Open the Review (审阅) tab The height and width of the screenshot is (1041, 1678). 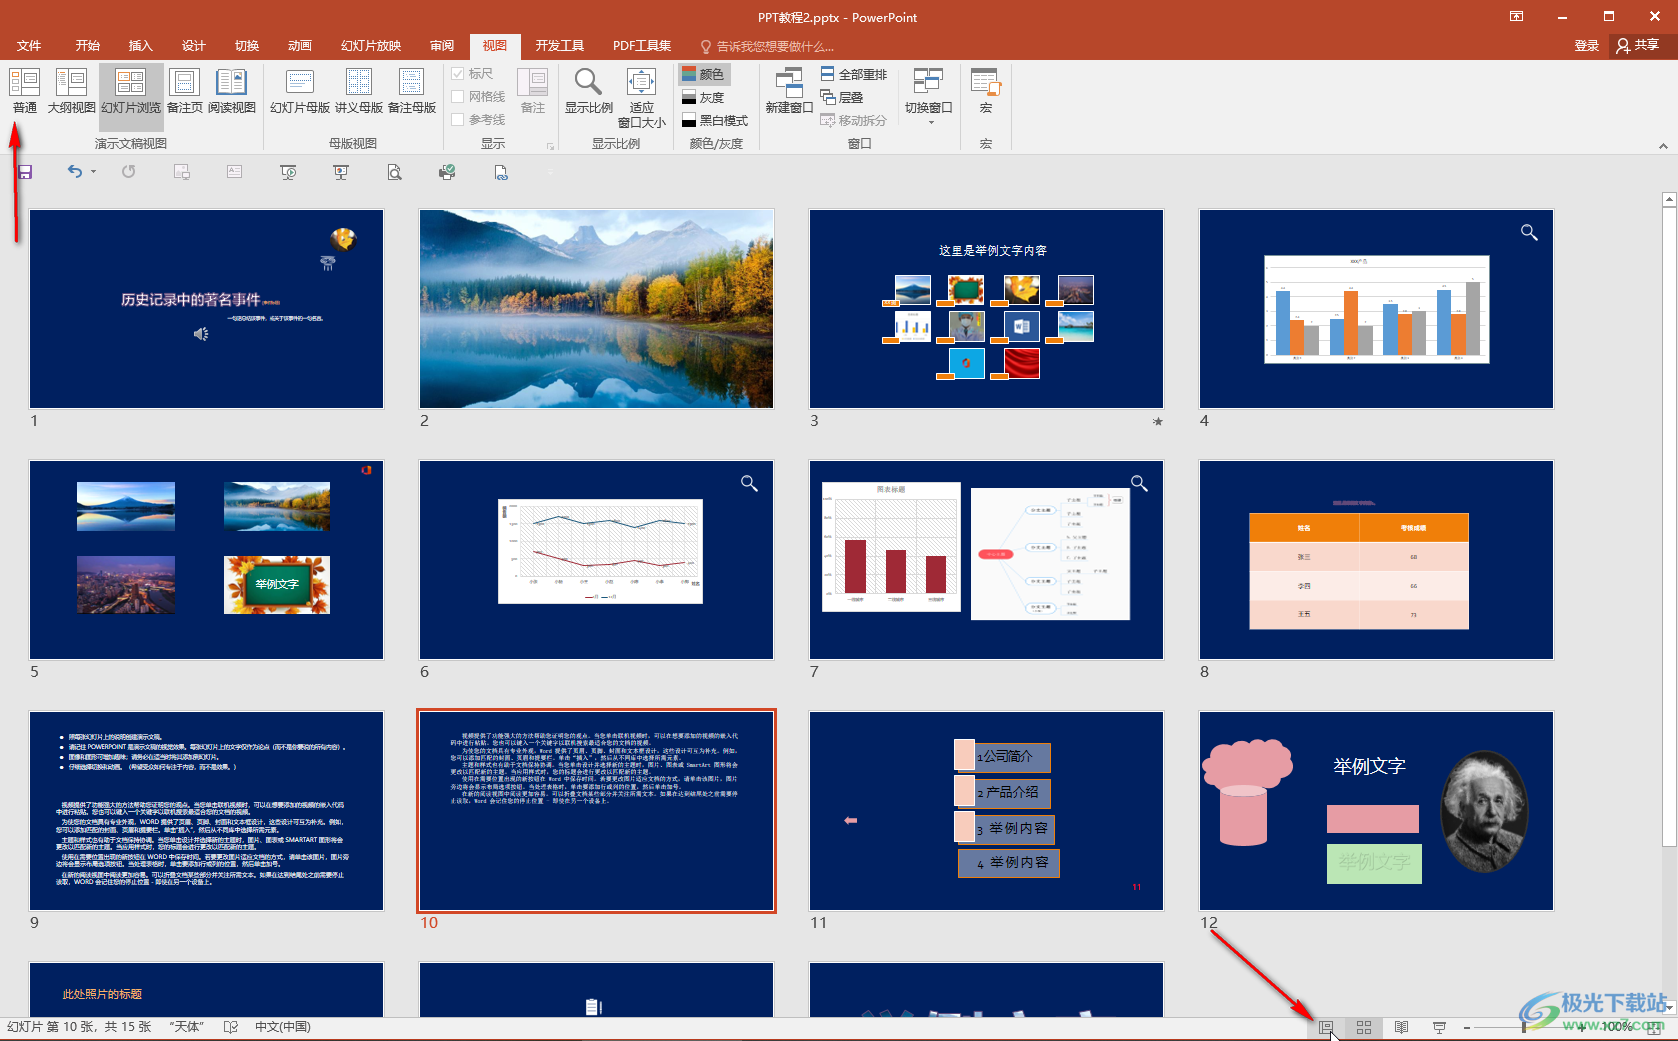coord(442,46)
